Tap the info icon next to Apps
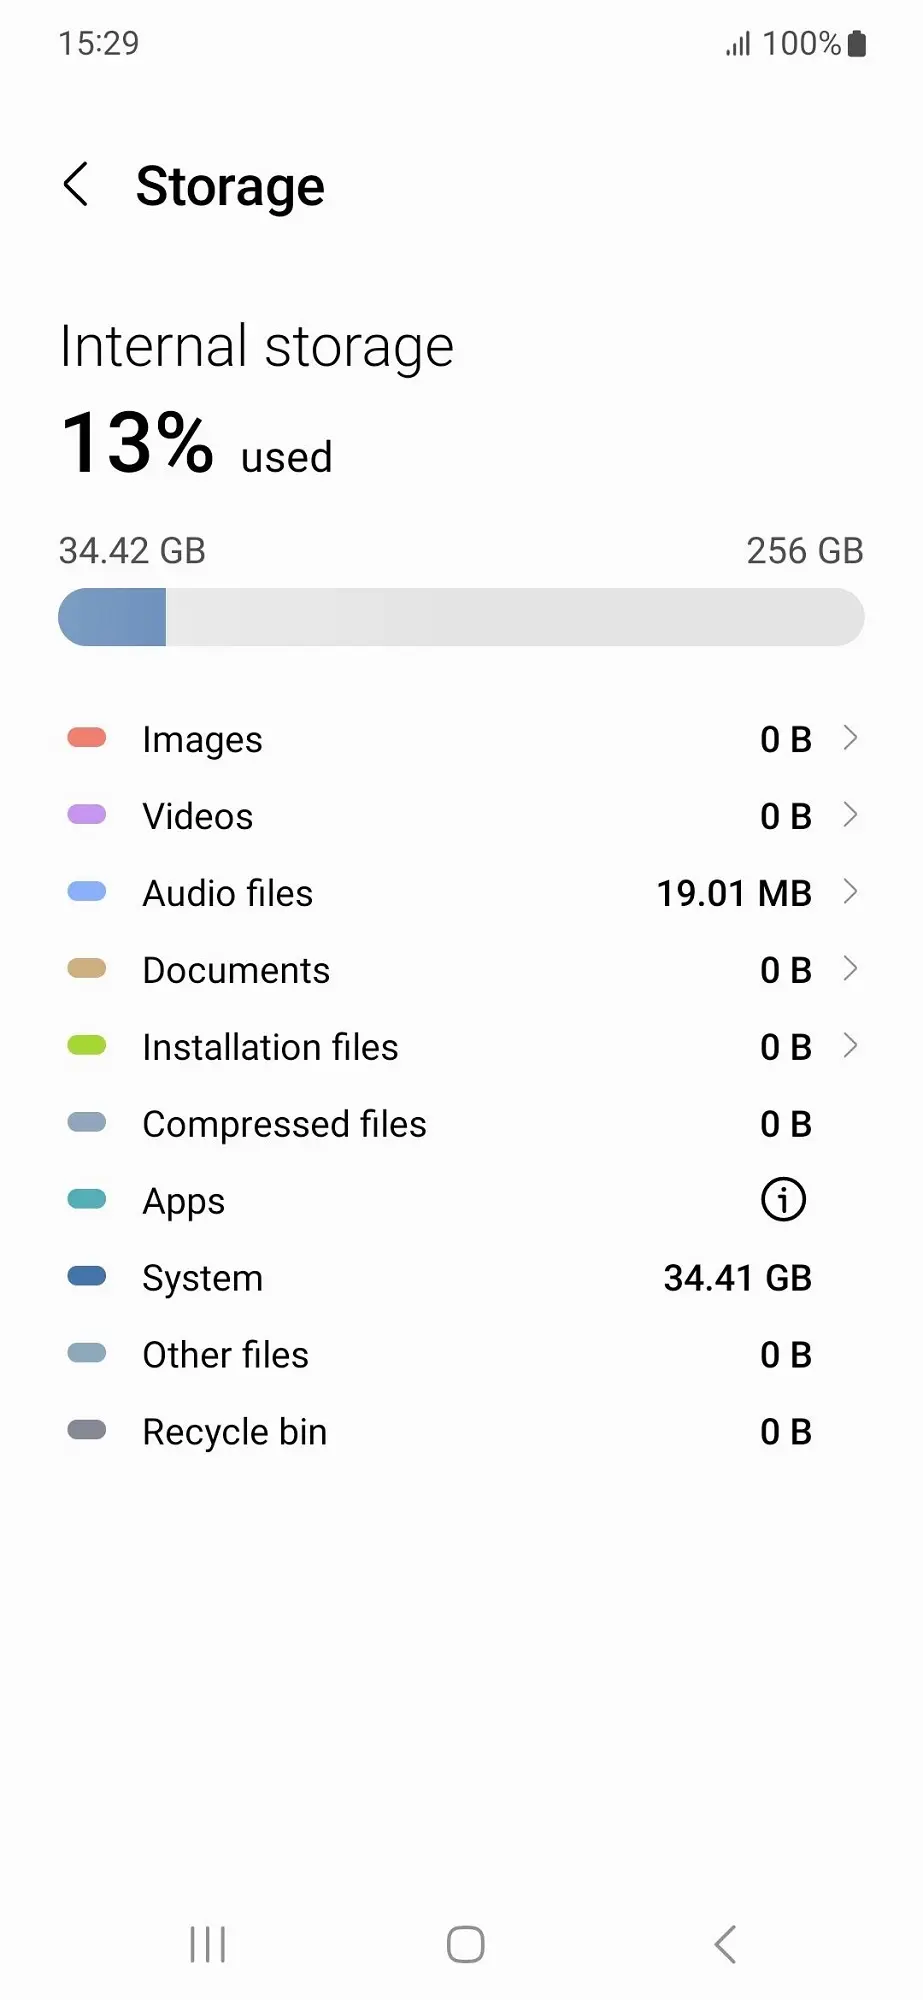 click(x=783, y=1199)
